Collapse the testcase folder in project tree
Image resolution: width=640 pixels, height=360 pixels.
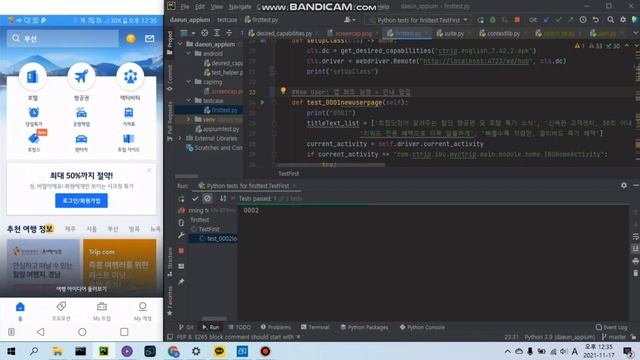(x=189, y=100)
